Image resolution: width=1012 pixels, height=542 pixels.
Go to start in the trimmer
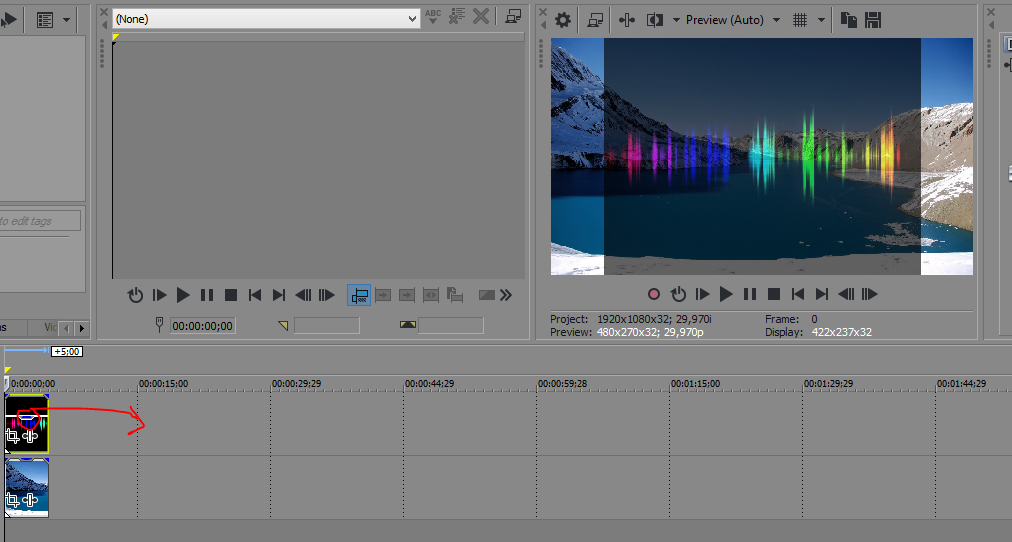click(x=255, y=296)
